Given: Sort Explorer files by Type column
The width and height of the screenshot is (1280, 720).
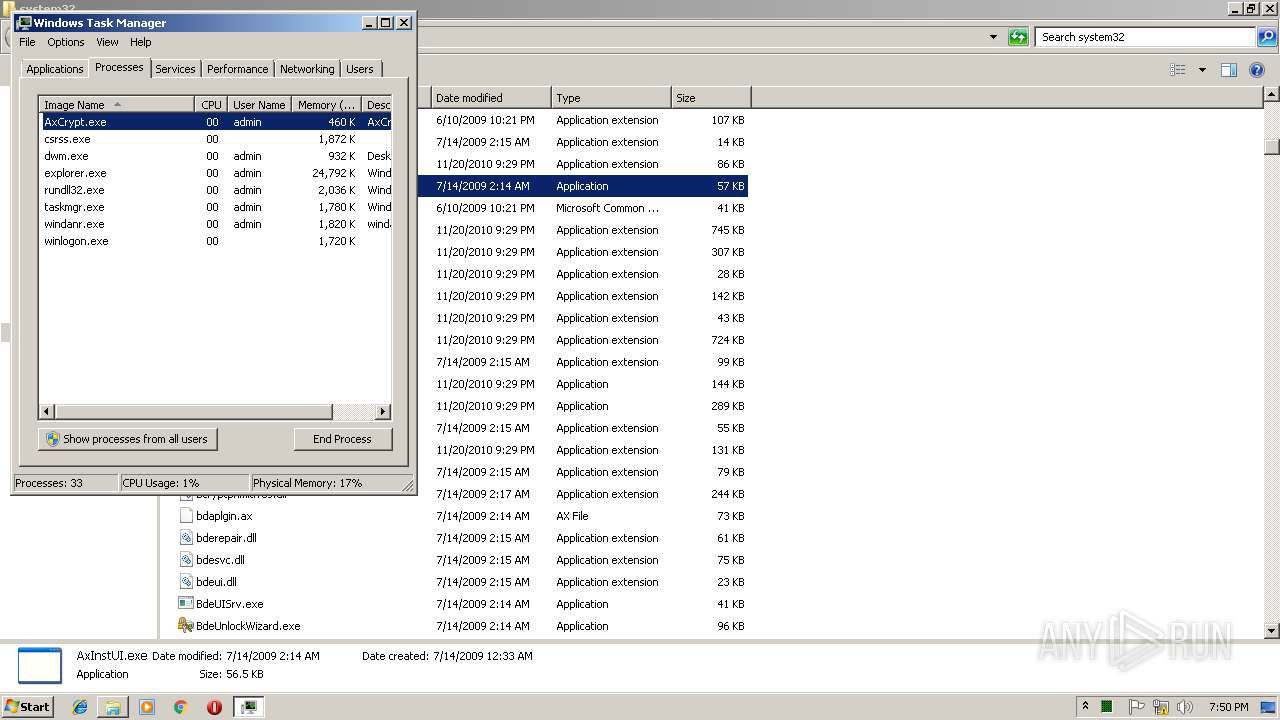Looking at the screenshot, I should click(611, 98).
